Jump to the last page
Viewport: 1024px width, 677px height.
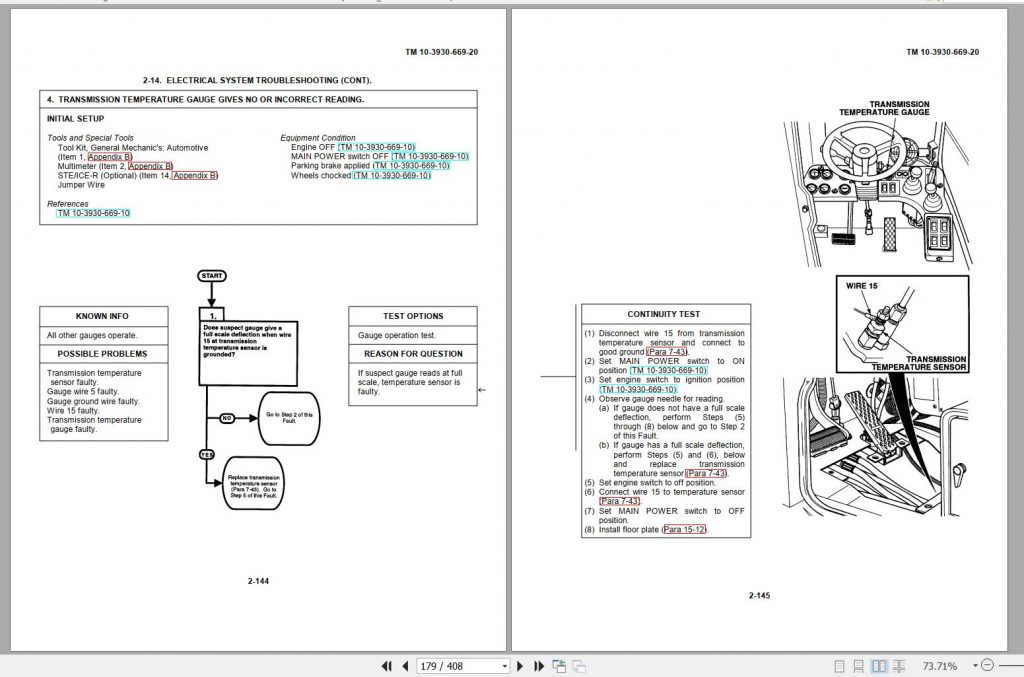pos(539,666)
